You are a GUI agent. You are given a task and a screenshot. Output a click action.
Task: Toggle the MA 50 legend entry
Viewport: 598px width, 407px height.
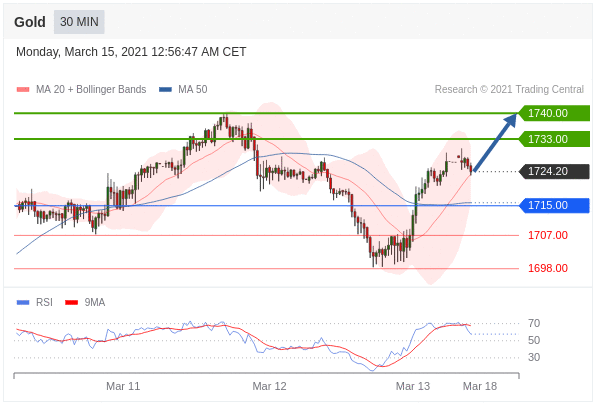click(183, 89)
